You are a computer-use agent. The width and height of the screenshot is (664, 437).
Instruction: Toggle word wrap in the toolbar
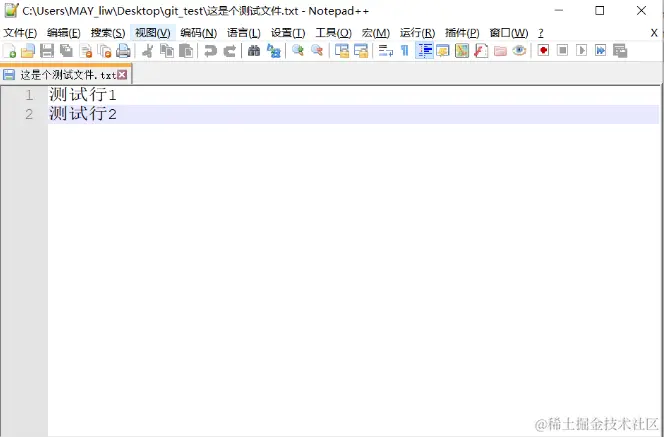click(385, 51)
